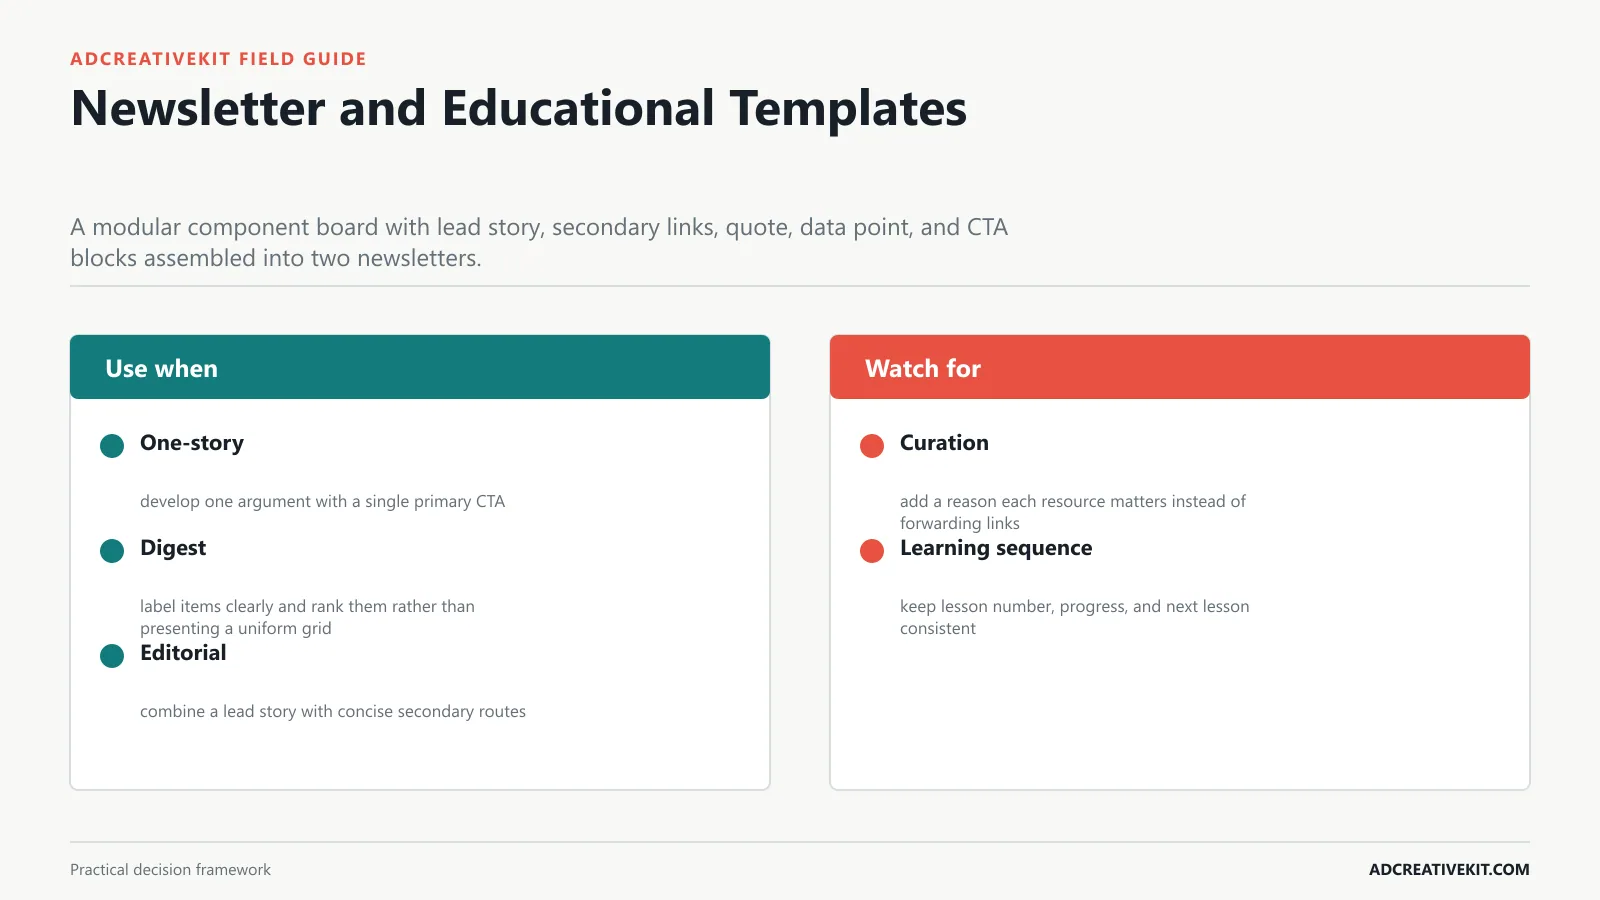Viewport: 1600px width, 900px height.
Task: Click the 'Practical decision framework' footer text
Action: click(170, 870)
